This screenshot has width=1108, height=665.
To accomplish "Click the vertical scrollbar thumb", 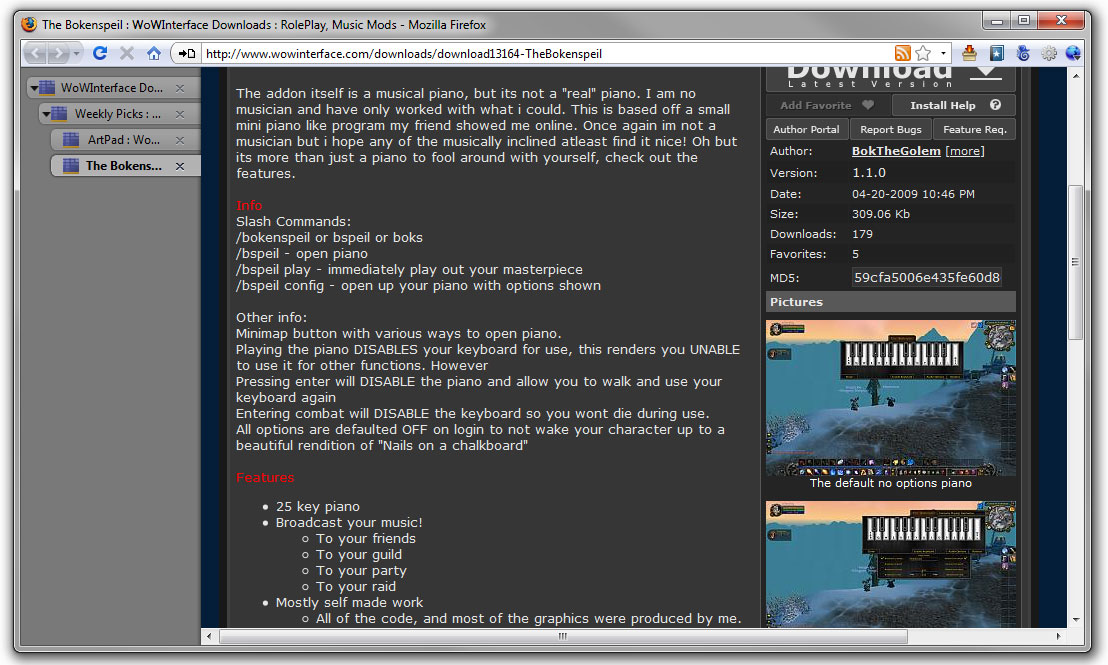I will (1075, 262).
